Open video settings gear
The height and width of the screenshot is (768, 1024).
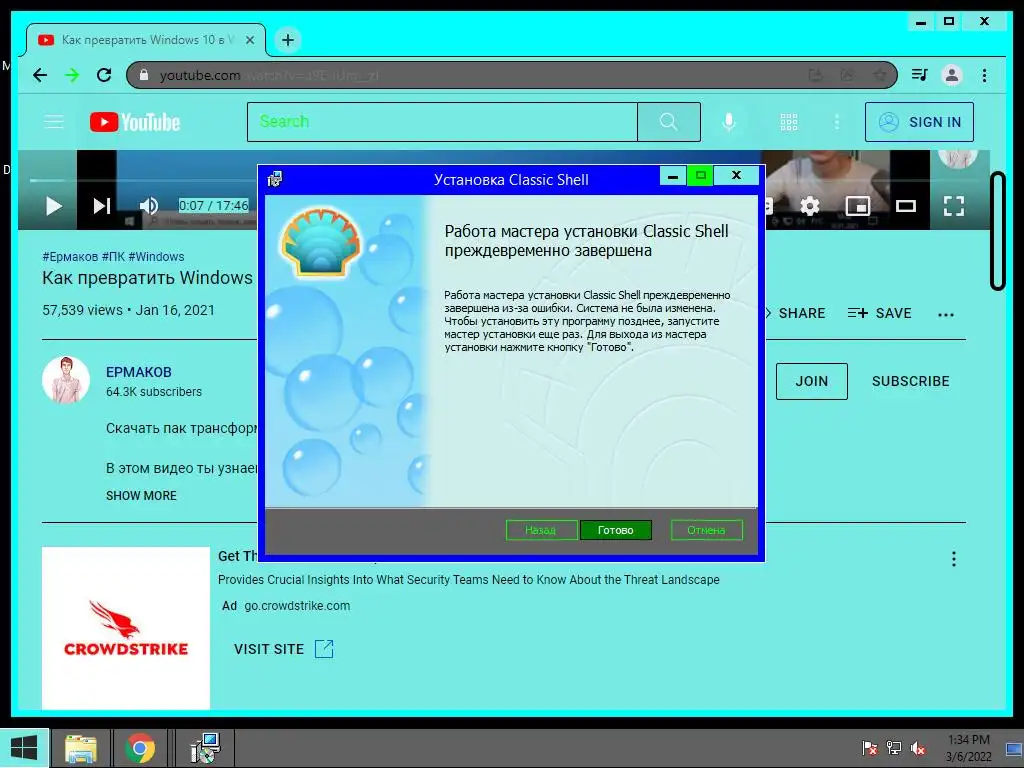click(810, 206)
